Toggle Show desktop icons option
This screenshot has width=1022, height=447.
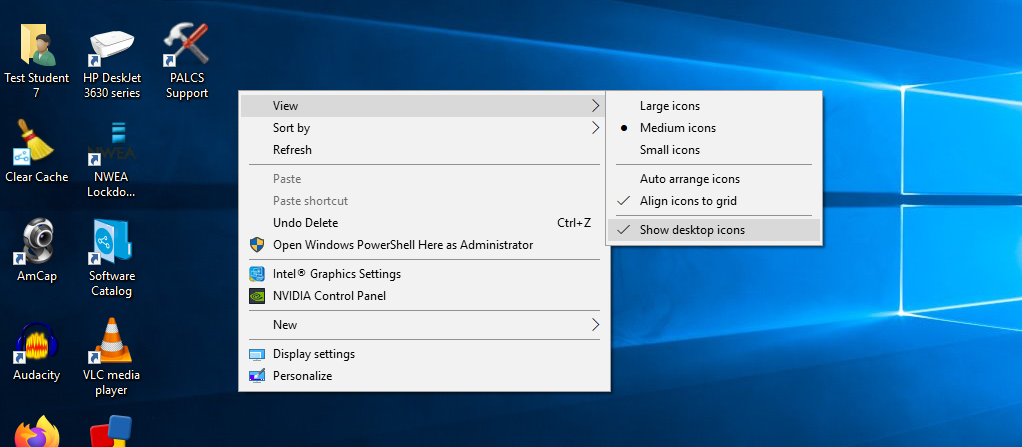(x=692, y=230)
